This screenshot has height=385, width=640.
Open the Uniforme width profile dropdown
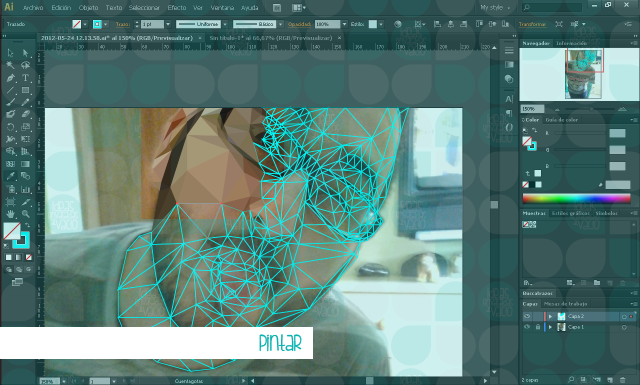225,24
